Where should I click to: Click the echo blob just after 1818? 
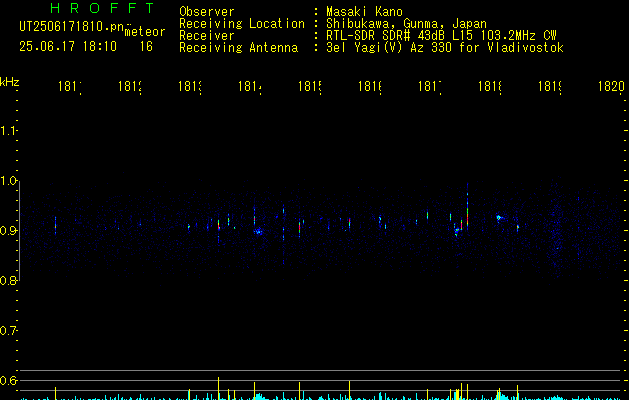click(x=499, y=218)
